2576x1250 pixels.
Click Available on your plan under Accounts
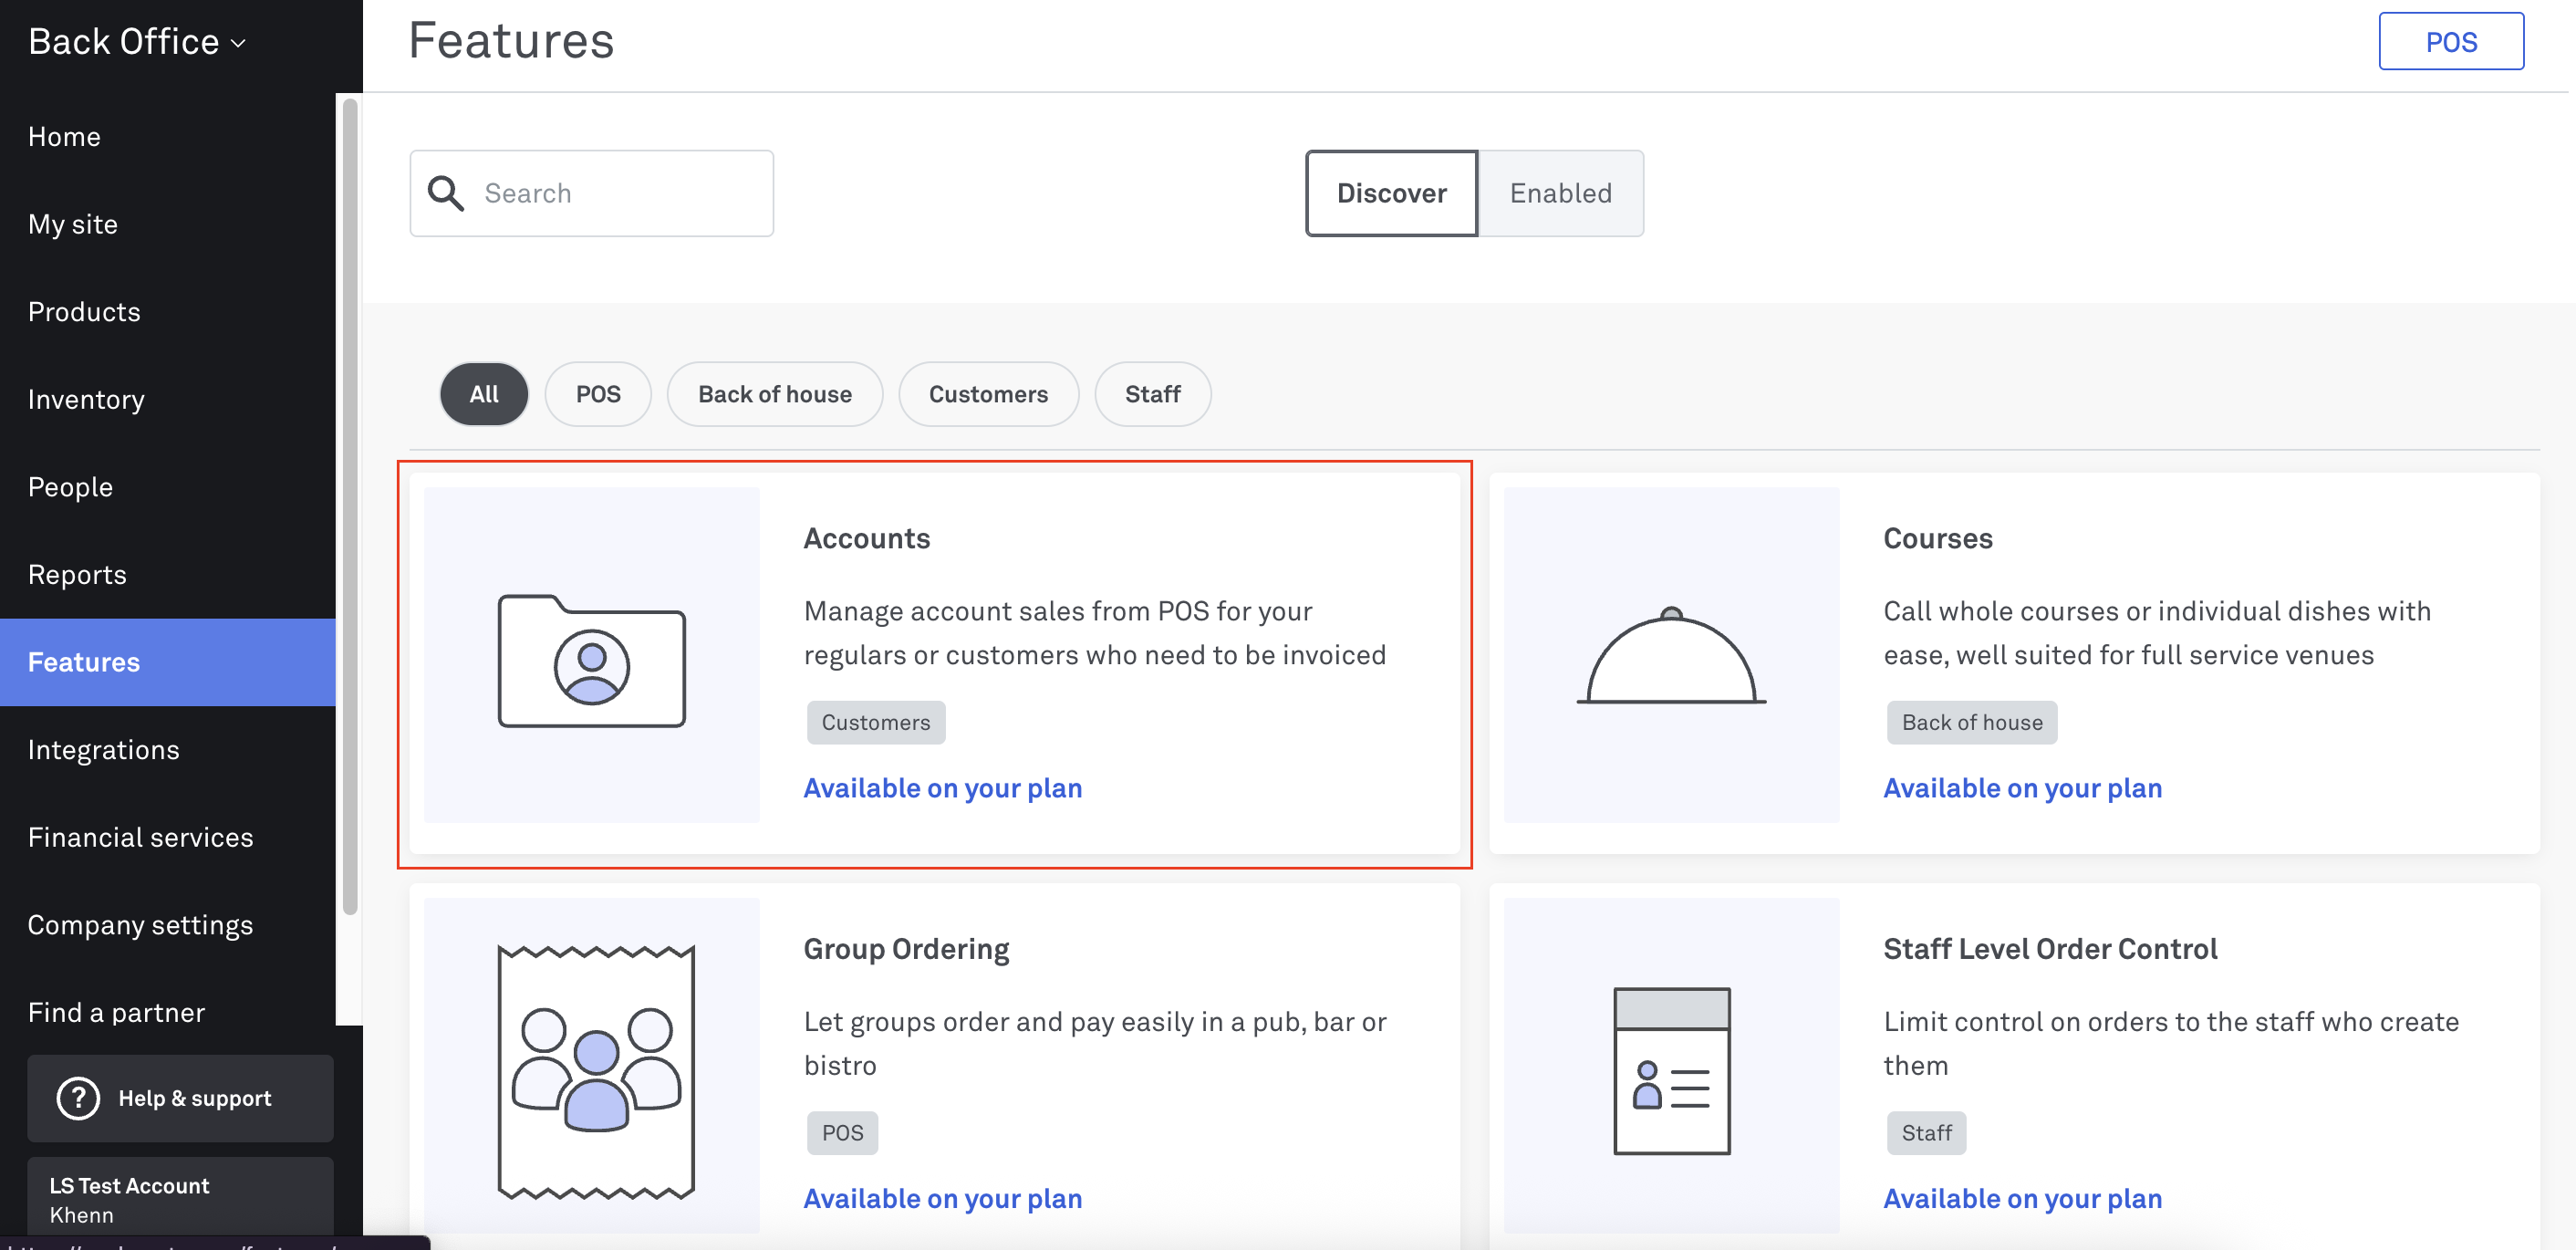click(x=942, y=788)
